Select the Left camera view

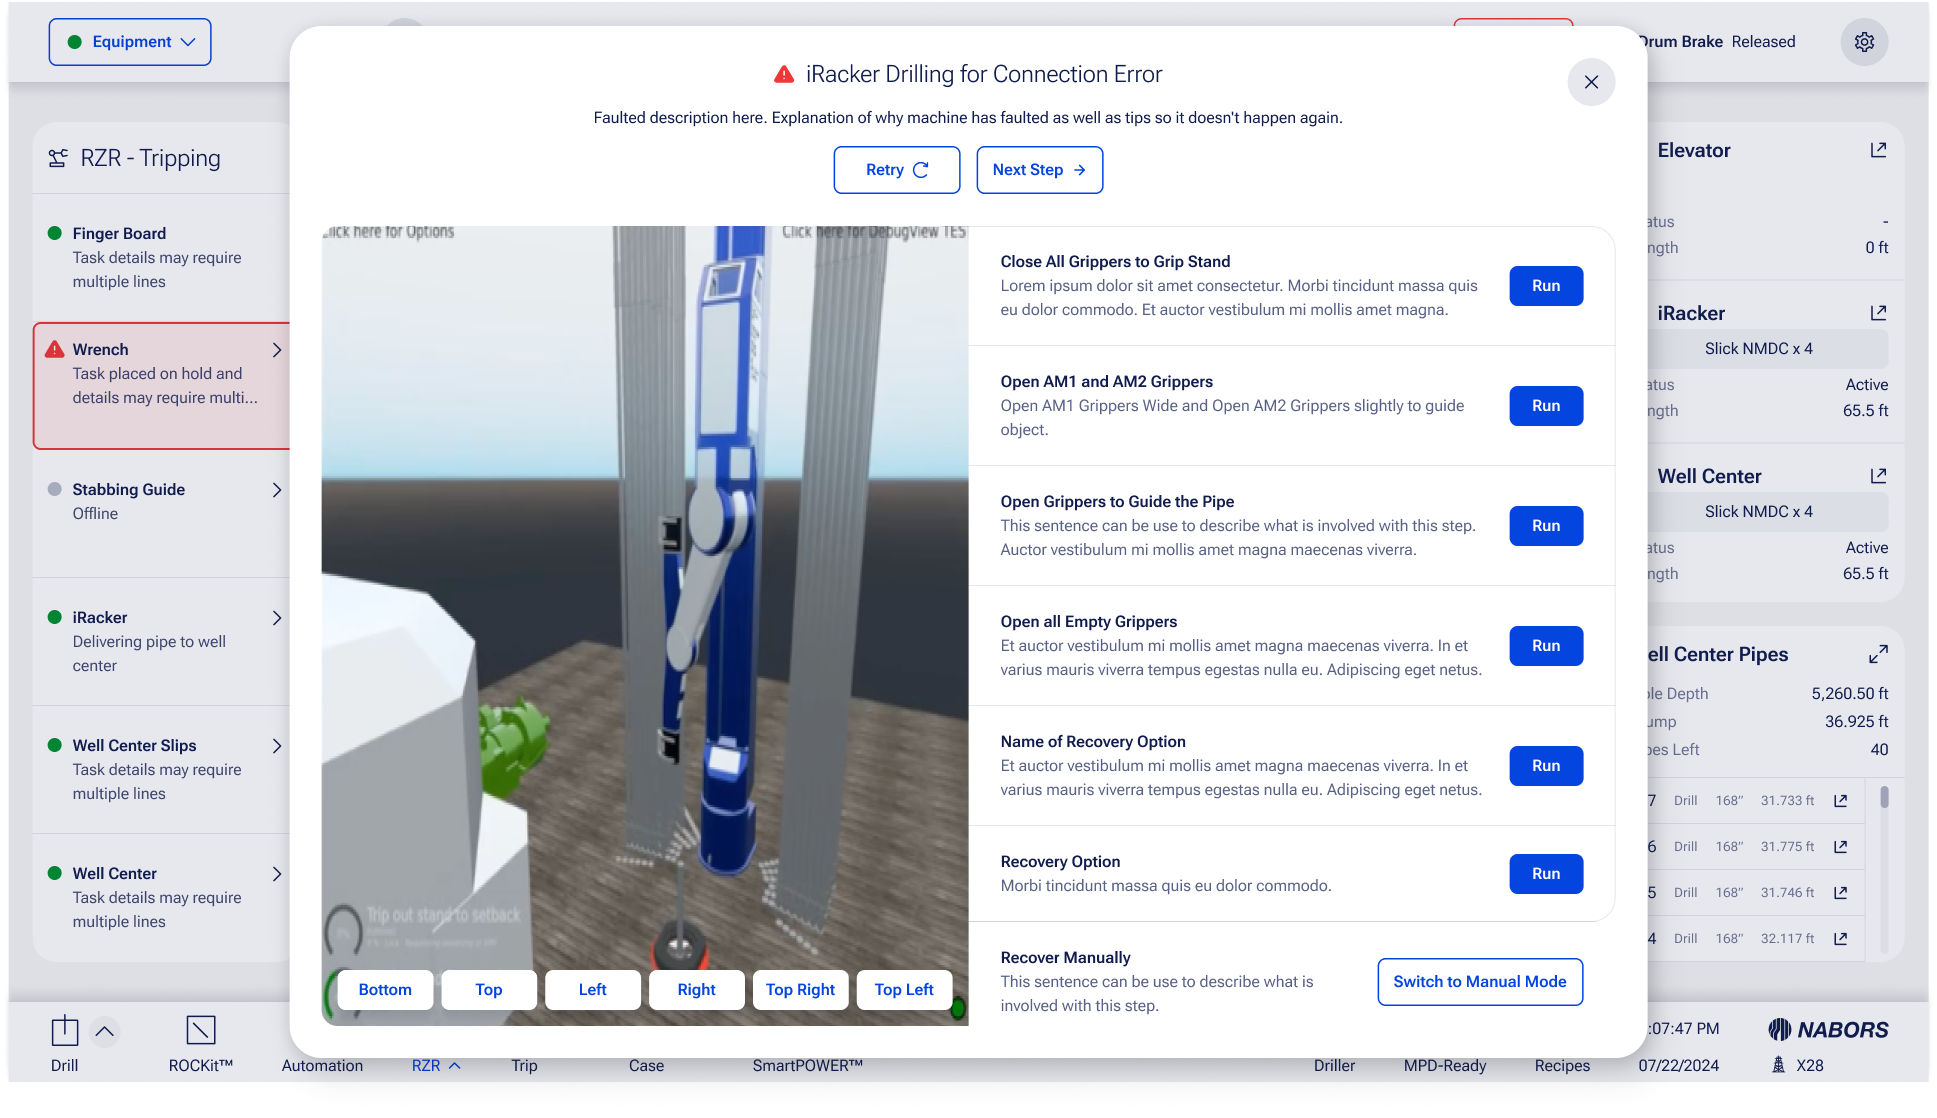click(x=592, y=990)
